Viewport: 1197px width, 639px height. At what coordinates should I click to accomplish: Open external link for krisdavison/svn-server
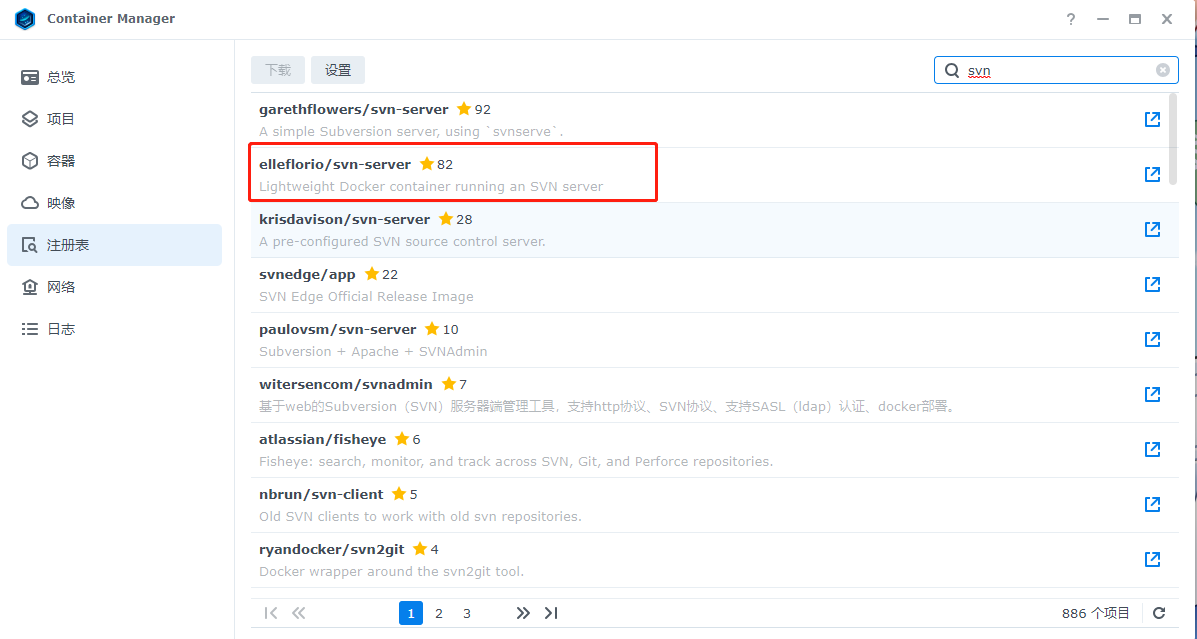click(x=1152, y=229)
